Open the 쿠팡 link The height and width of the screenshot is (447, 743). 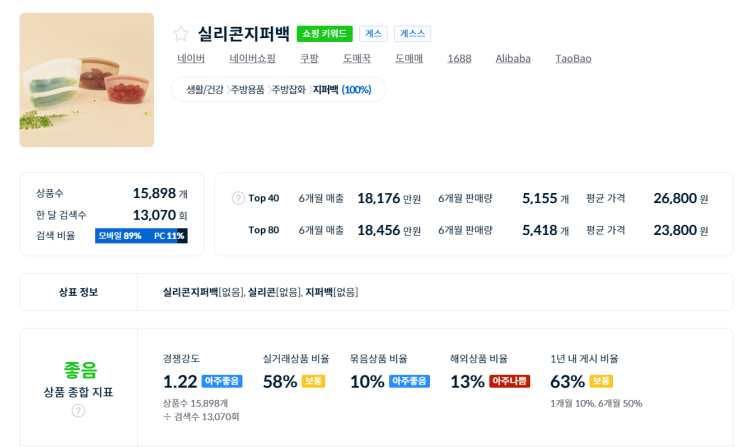click(x=309, y=58)
